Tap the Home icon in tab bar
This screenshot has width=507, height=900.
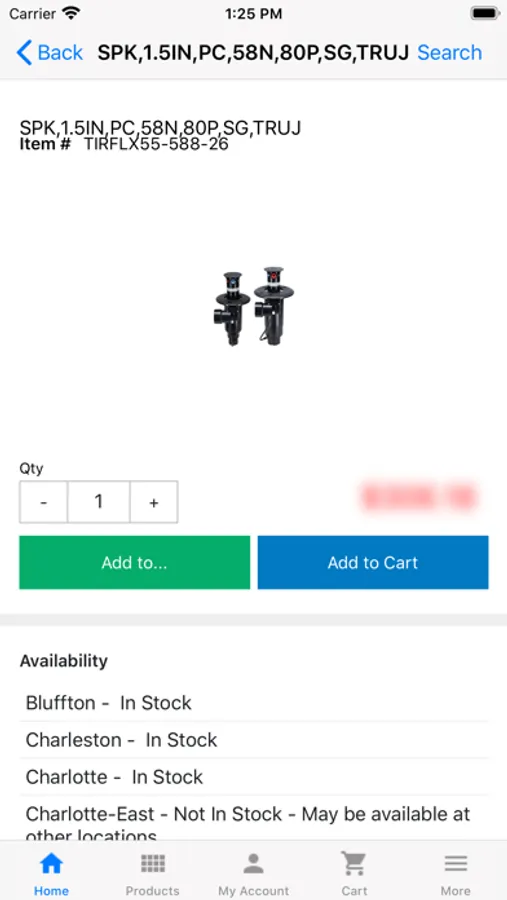[x=51, y=863]
